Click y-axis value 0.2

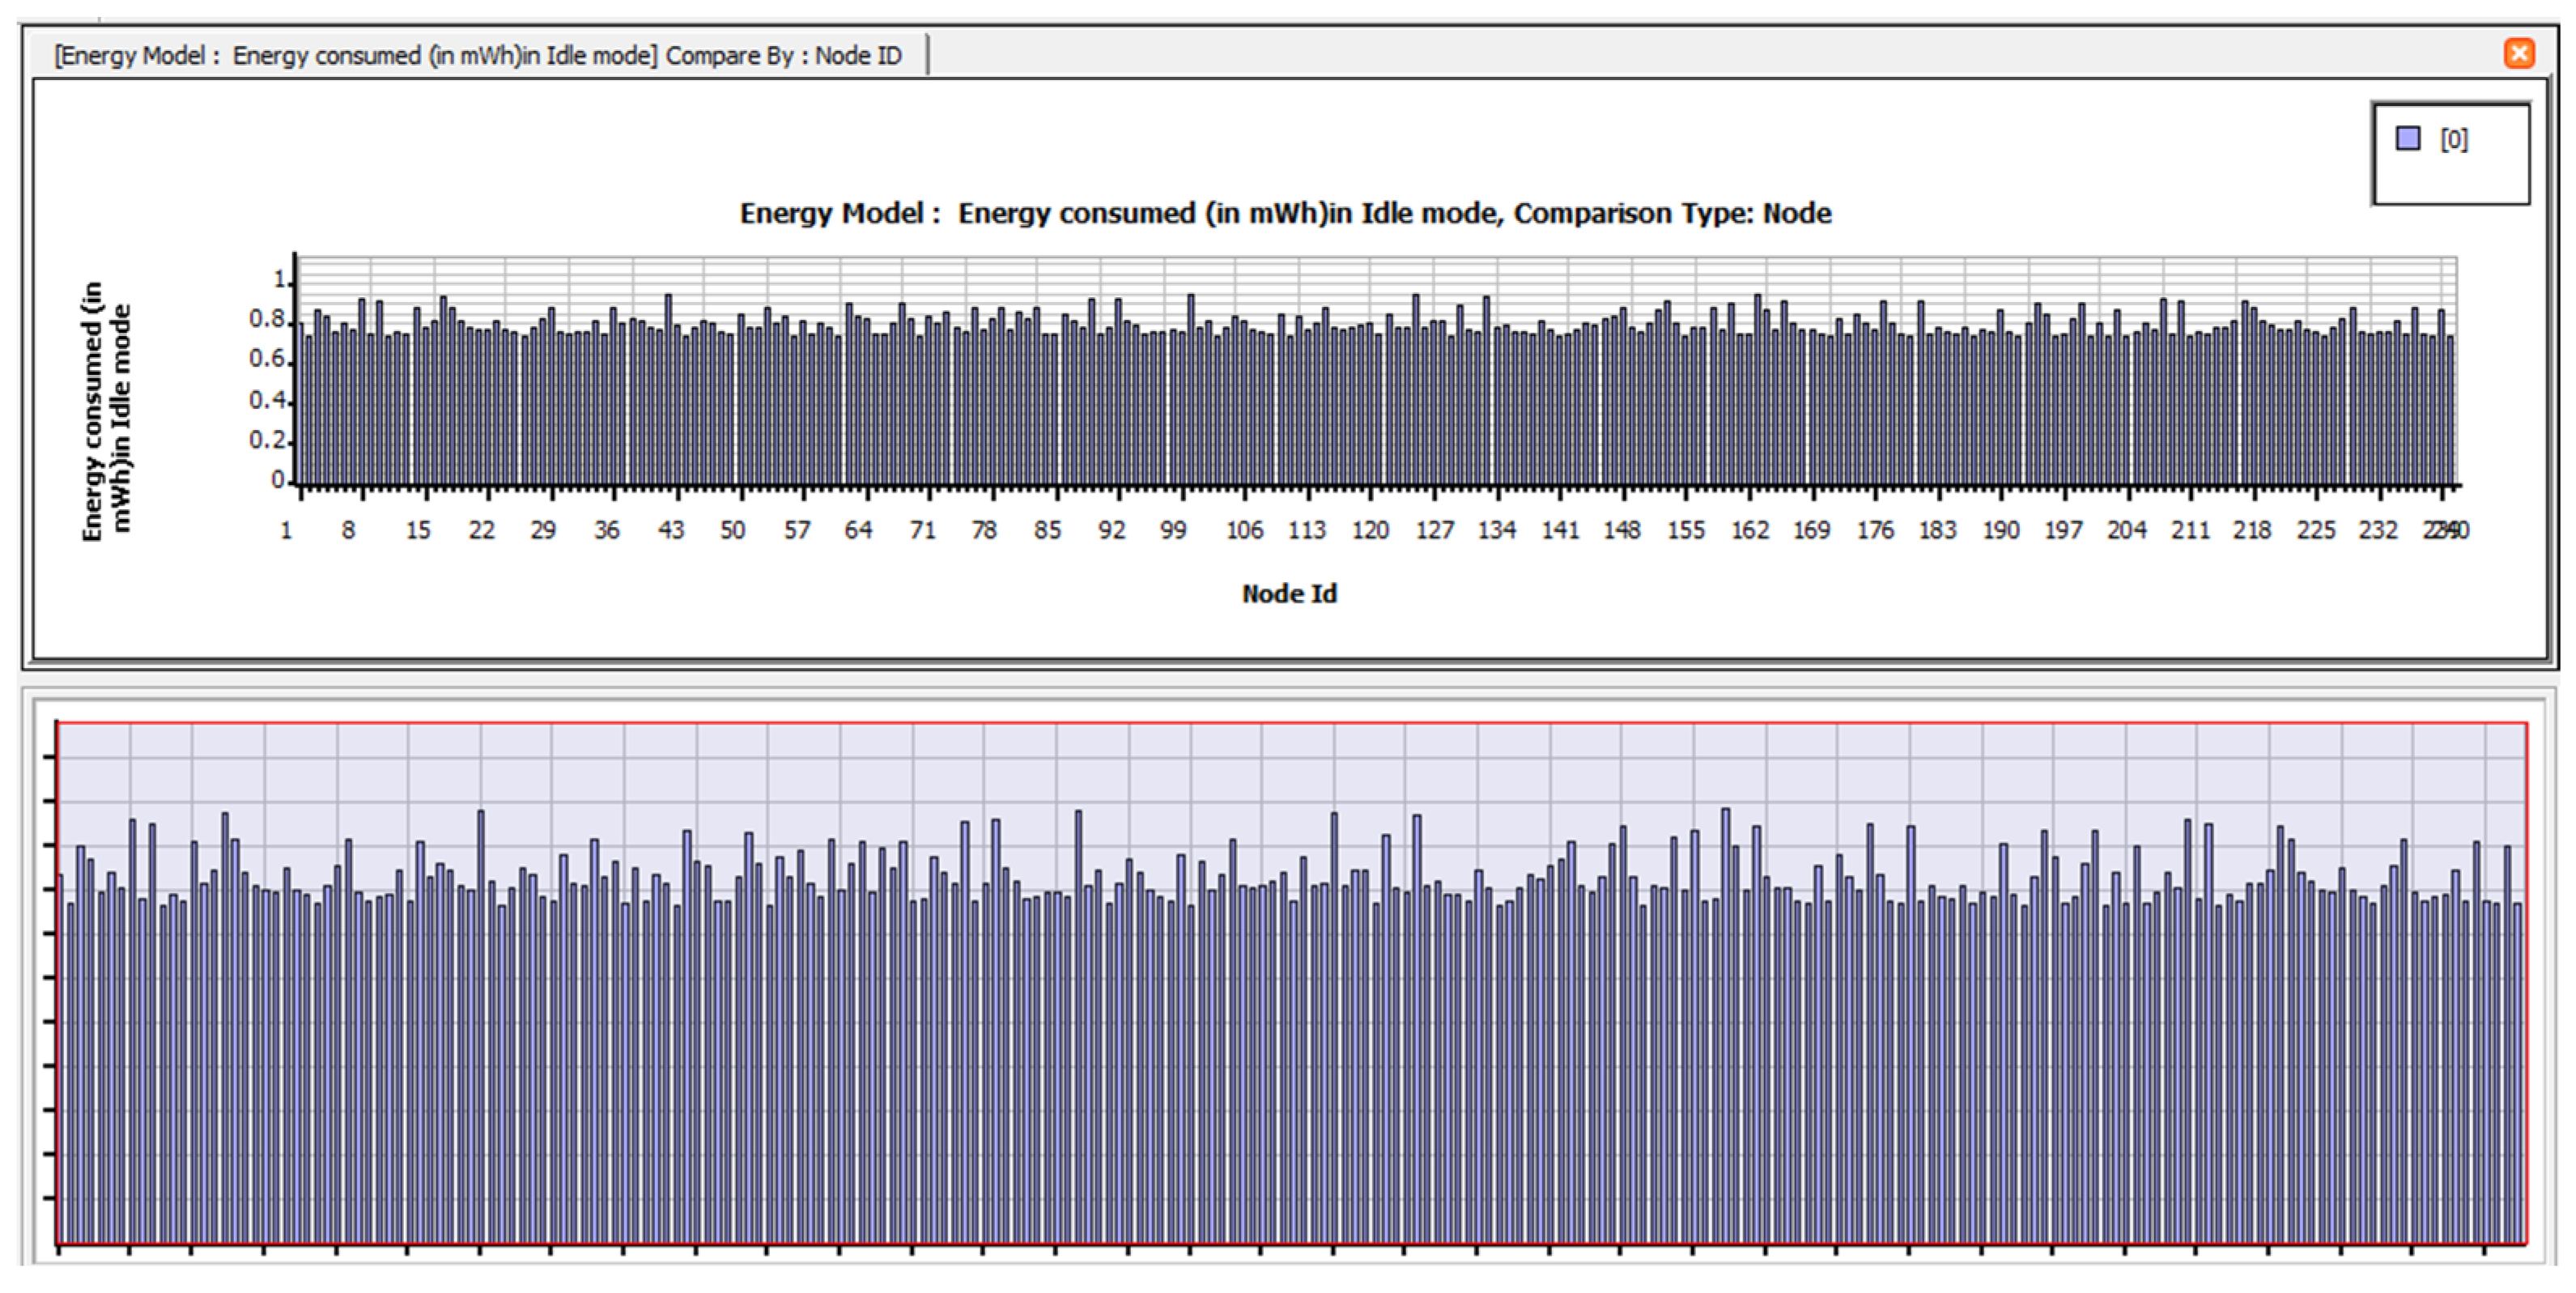coord(267,440)
